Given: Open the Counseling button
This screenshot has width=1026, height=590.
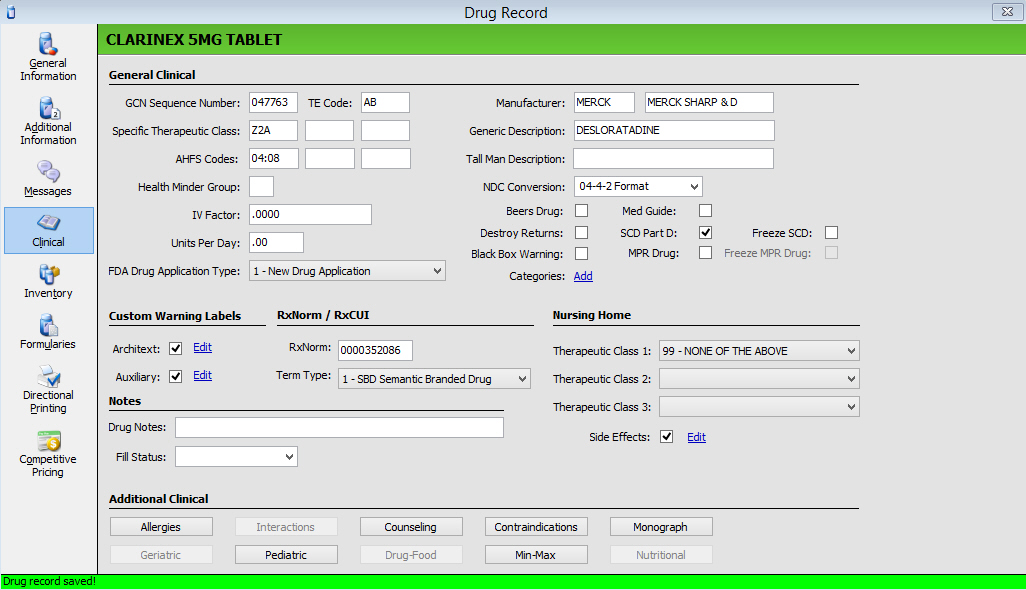Looking at the screenshot, I should pos(411,527).
